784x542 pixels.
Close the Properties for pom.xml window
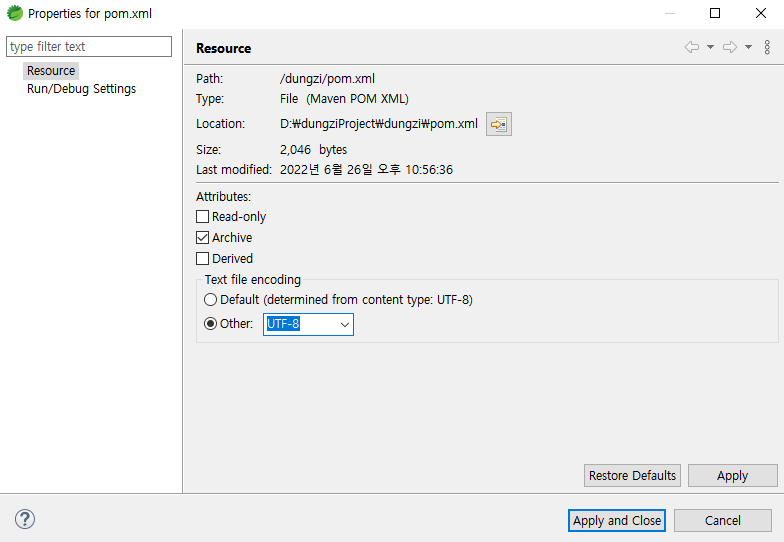[760, 13]
